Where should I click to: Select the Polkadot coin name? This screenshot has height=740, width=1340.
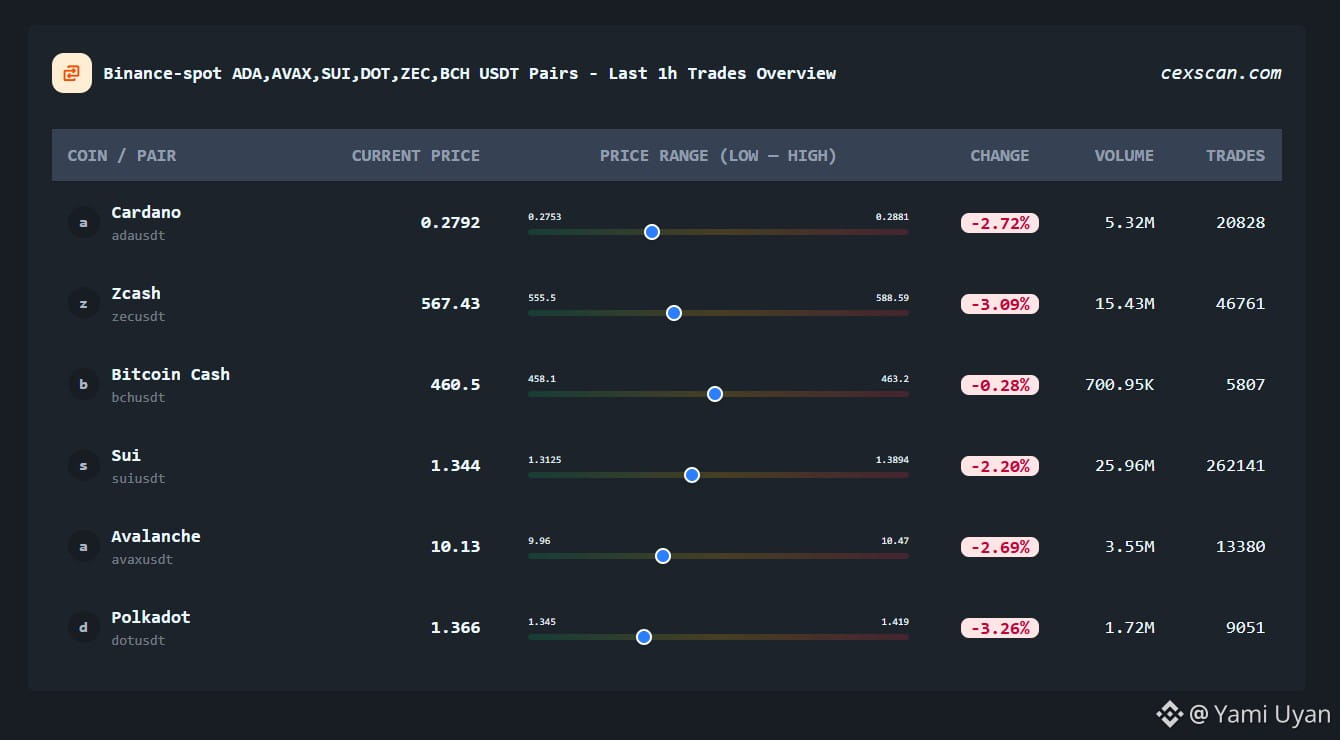(151, 617)
